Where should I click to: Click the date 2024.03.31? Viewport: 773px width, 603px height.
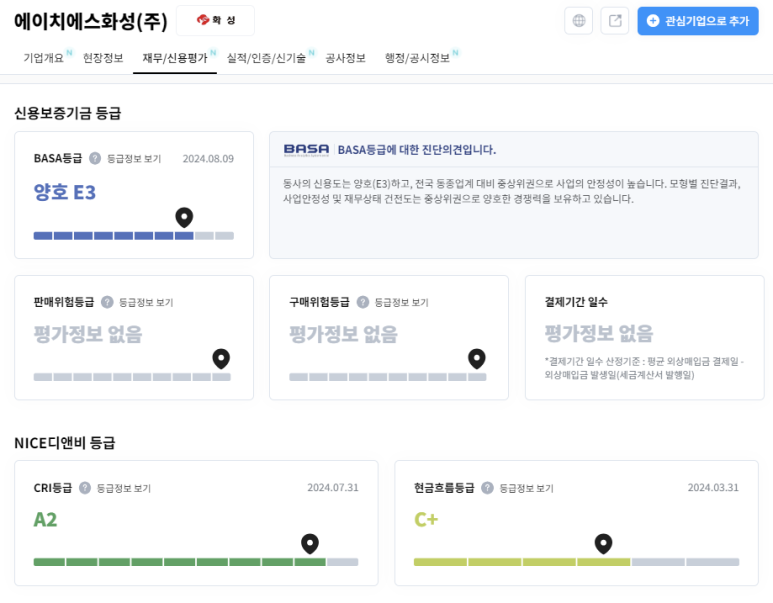click(713, 488)
